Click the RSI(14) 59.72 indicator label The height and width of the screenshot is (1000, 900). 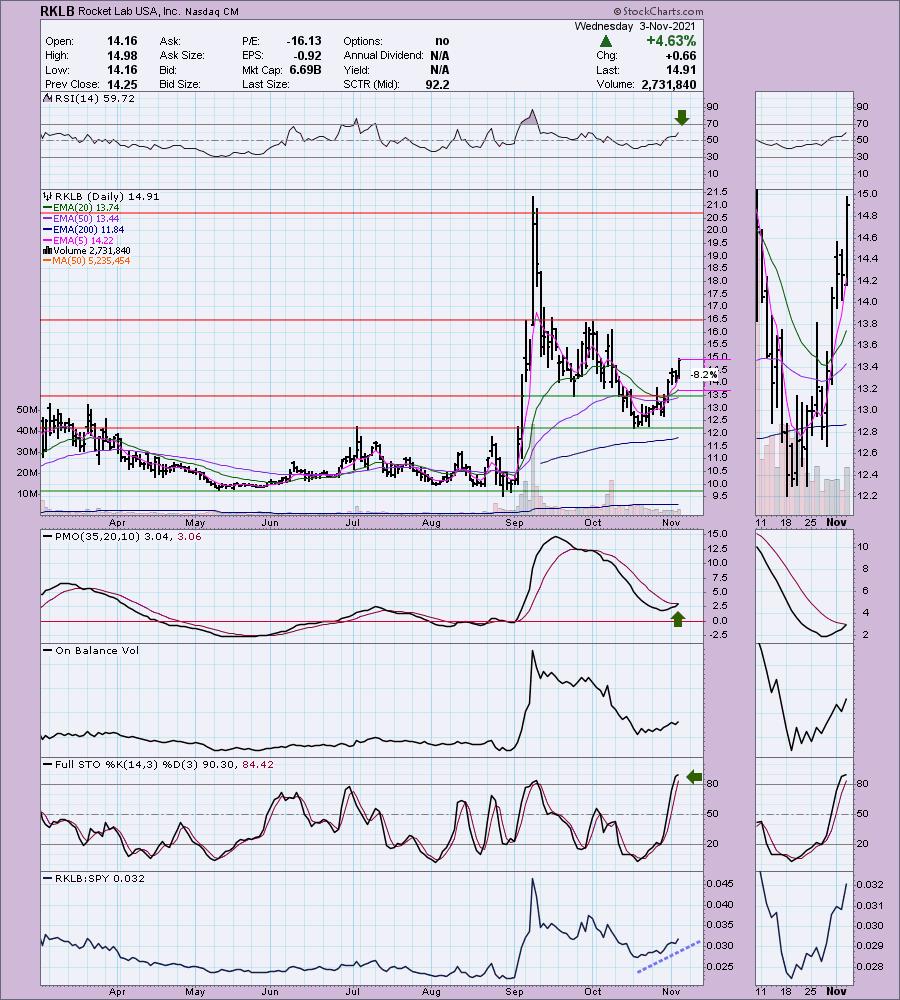[95, 98]
